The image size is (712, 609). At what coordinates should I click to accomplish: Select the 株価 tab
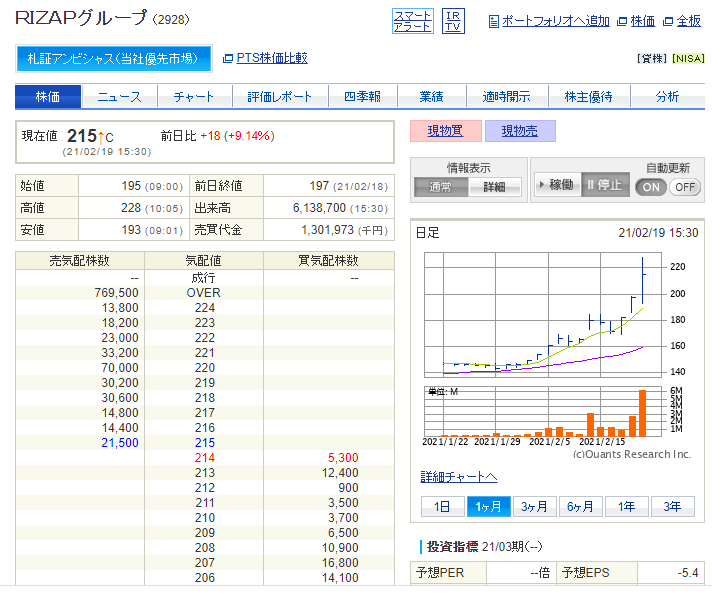pos(48,97)
